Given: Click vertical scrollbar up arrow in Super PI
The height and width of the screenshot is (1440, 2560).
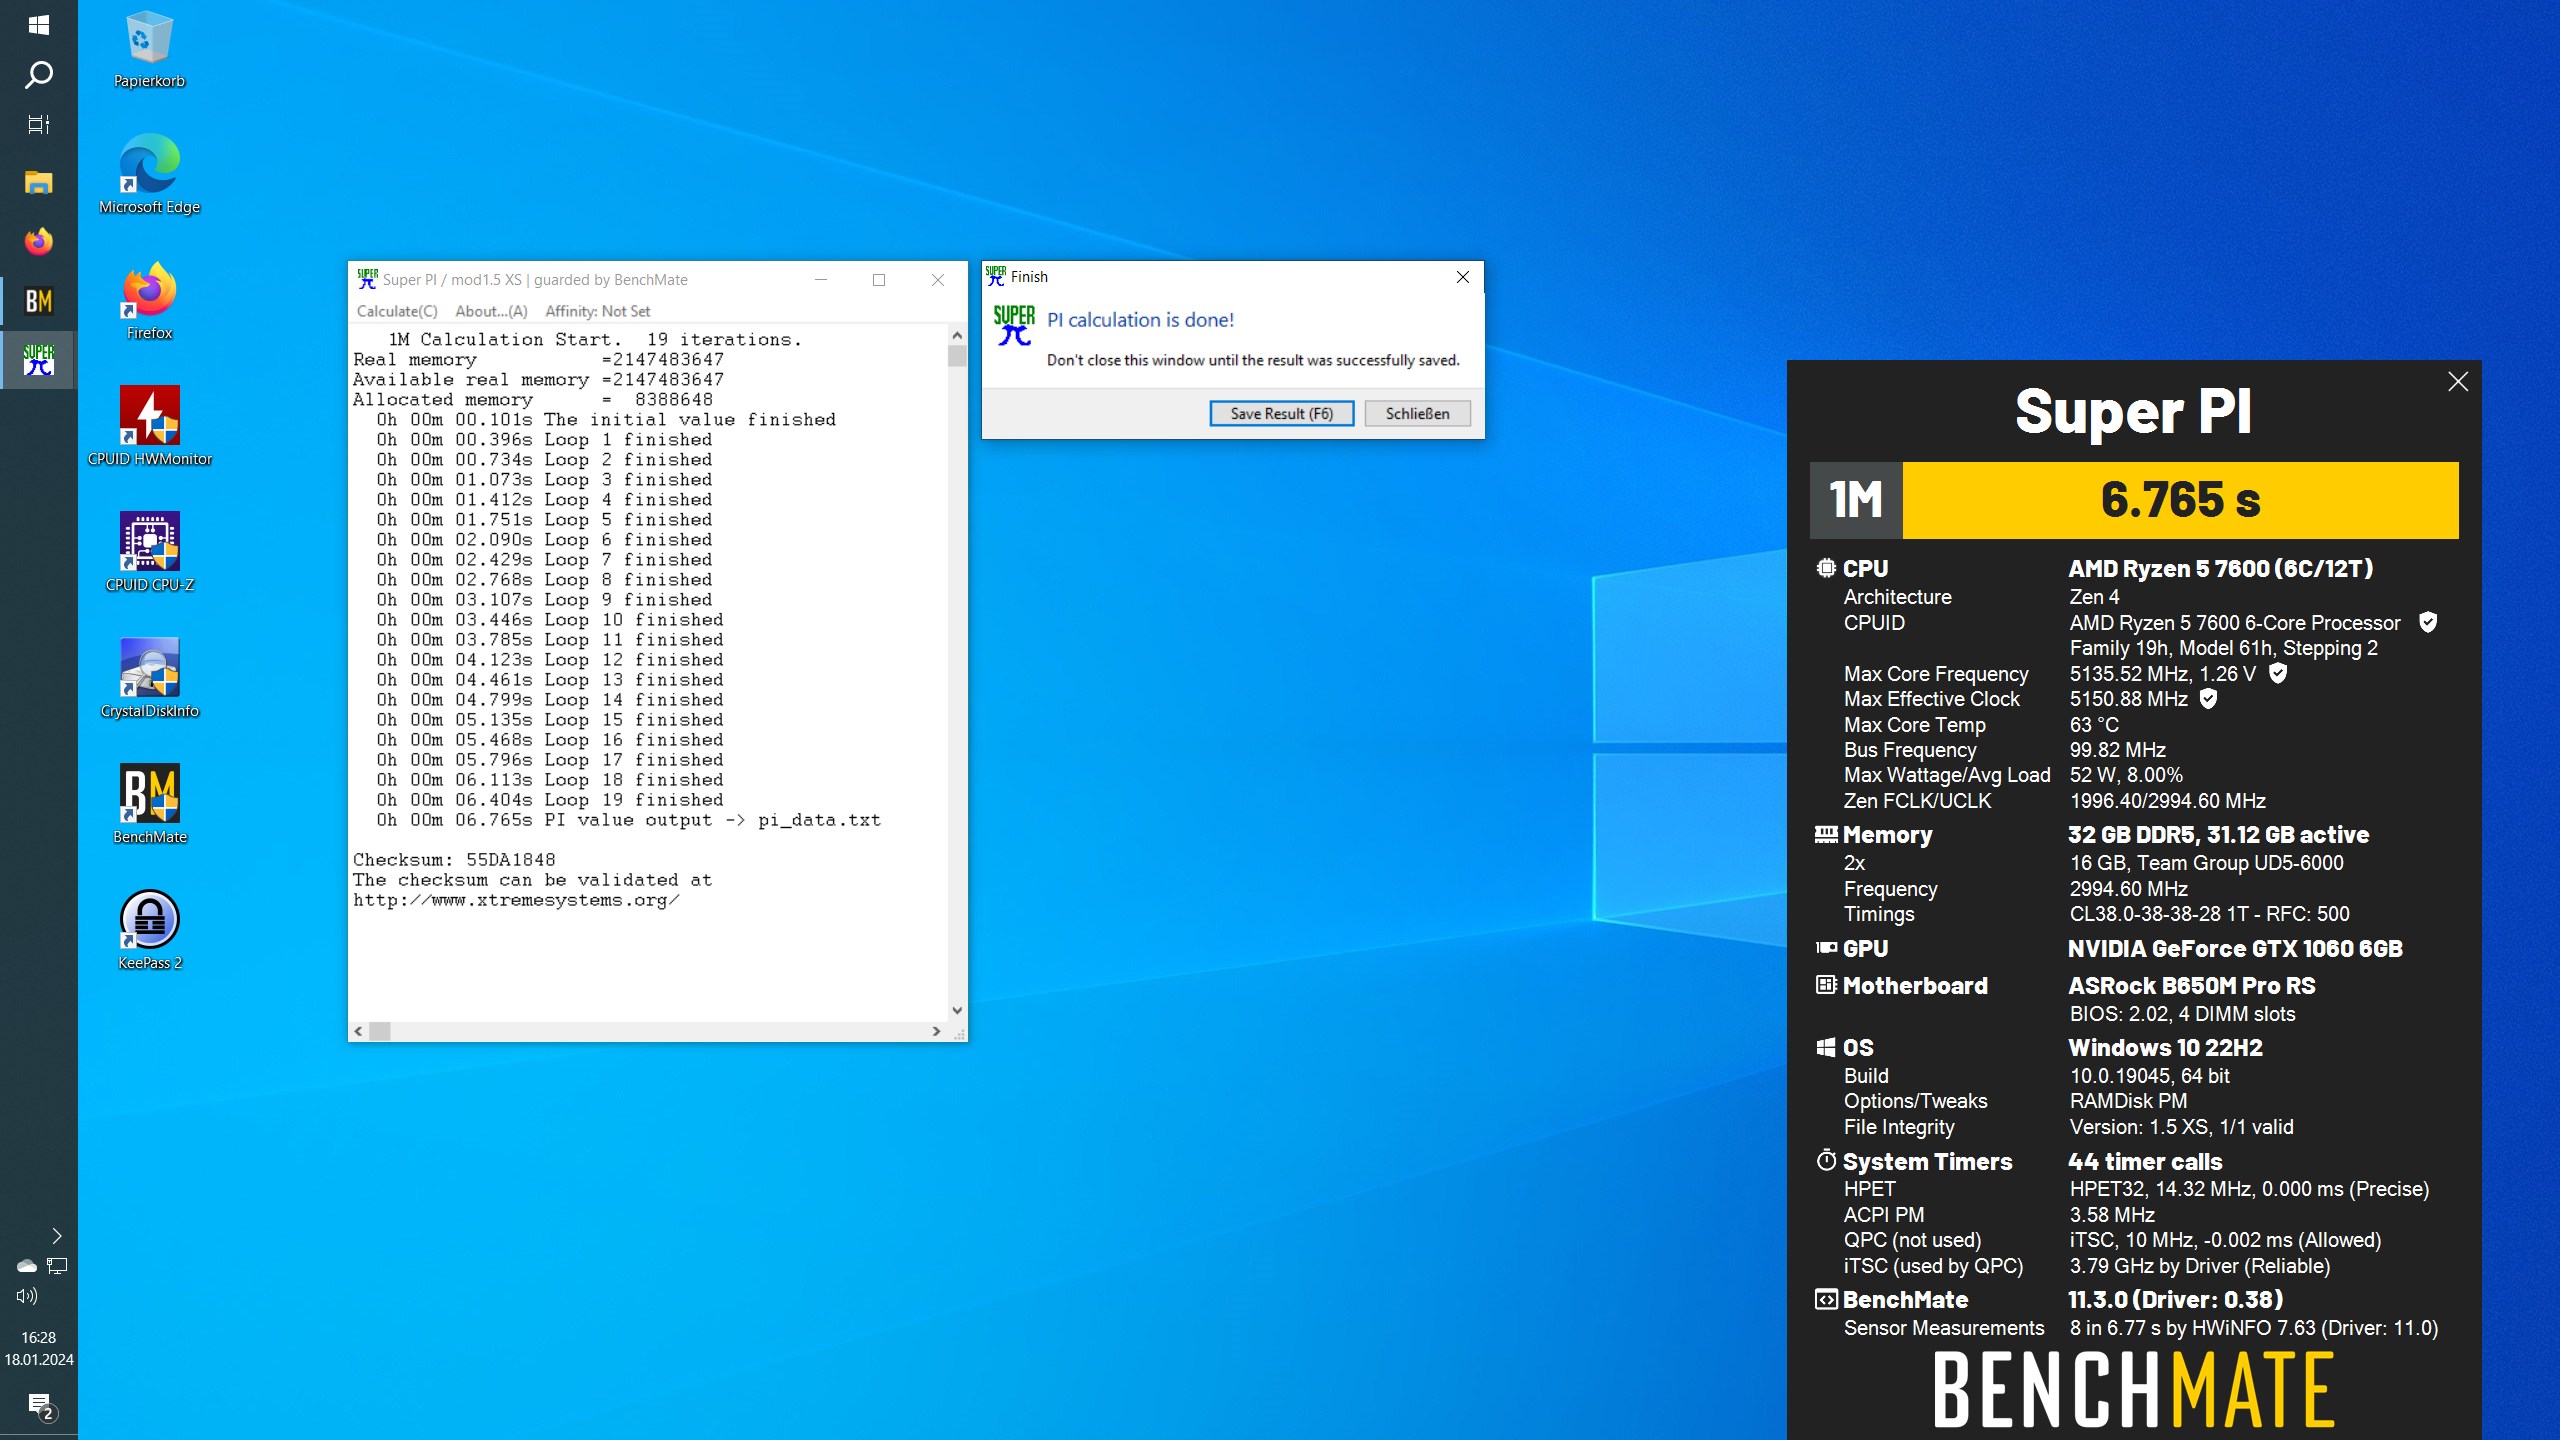Looking at the screenshot, I should pos(957,335).
